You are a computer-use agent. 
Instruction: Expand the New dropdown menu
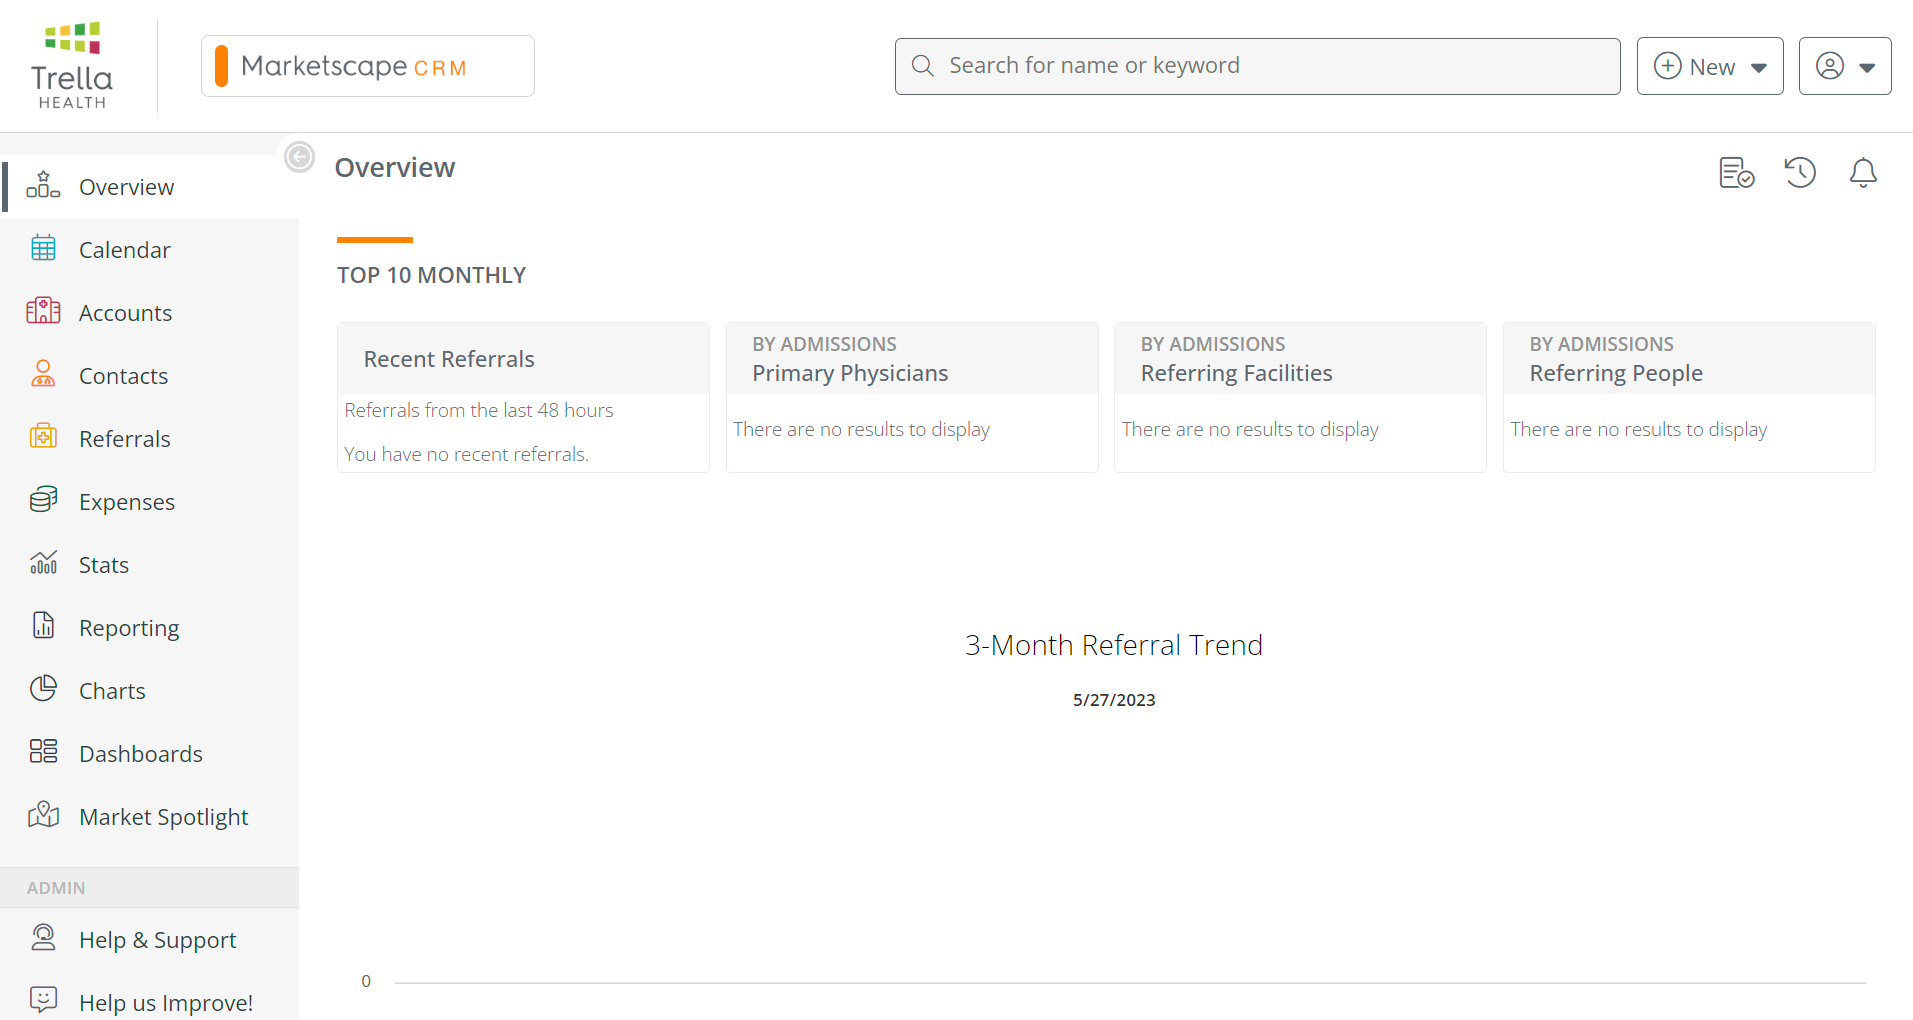point(1709,67)
